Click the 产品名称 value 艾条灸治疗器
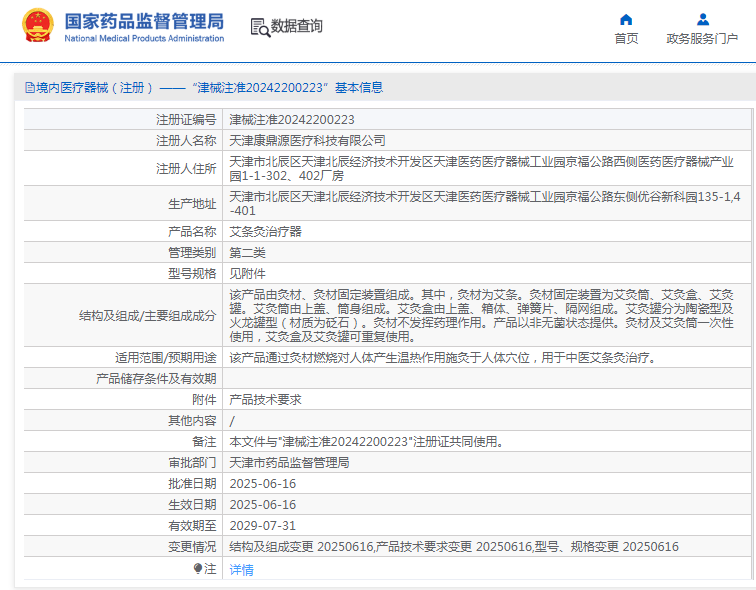The image size is (756, 590). (x=265, y=232)
